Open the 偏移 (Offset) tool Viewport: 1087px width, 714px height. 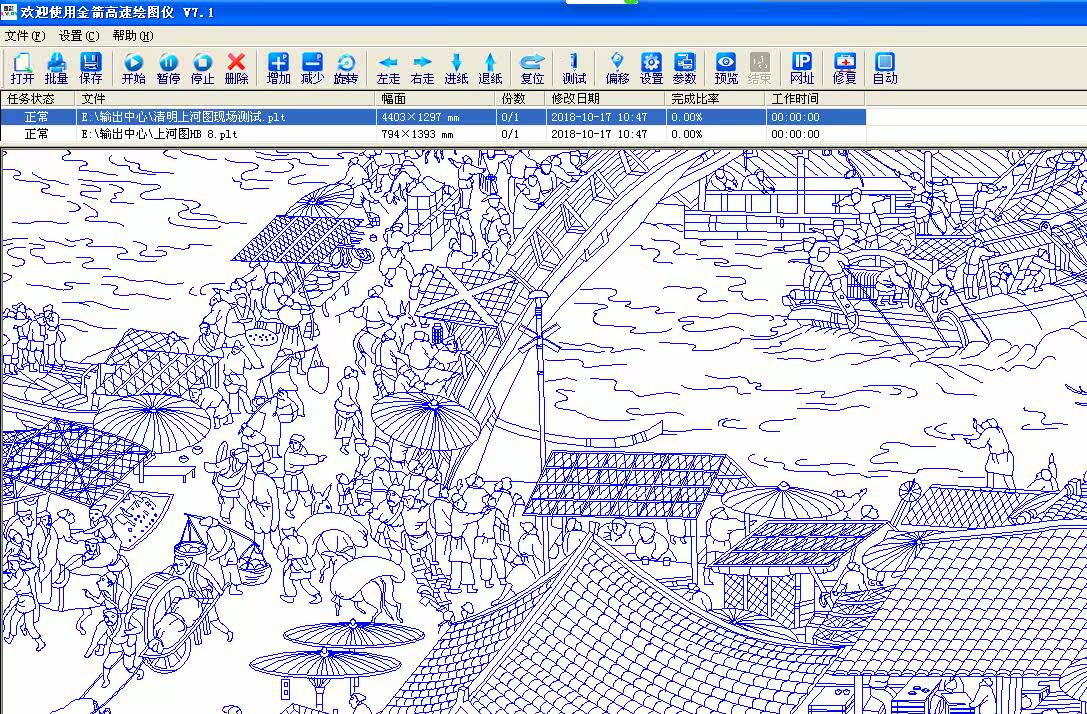(617, 69)
